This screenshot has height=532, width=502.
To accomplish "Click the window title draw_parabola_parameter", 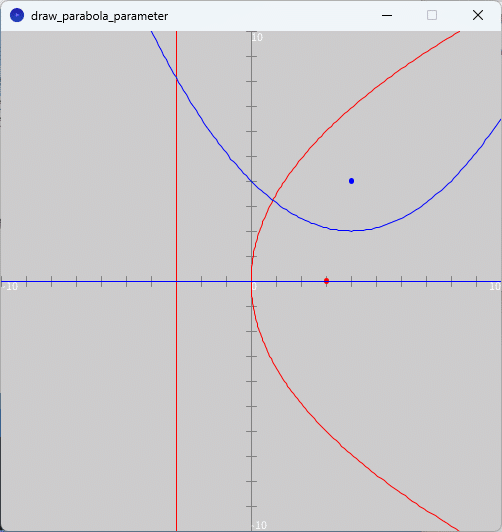I will click(x=99, y=16).
